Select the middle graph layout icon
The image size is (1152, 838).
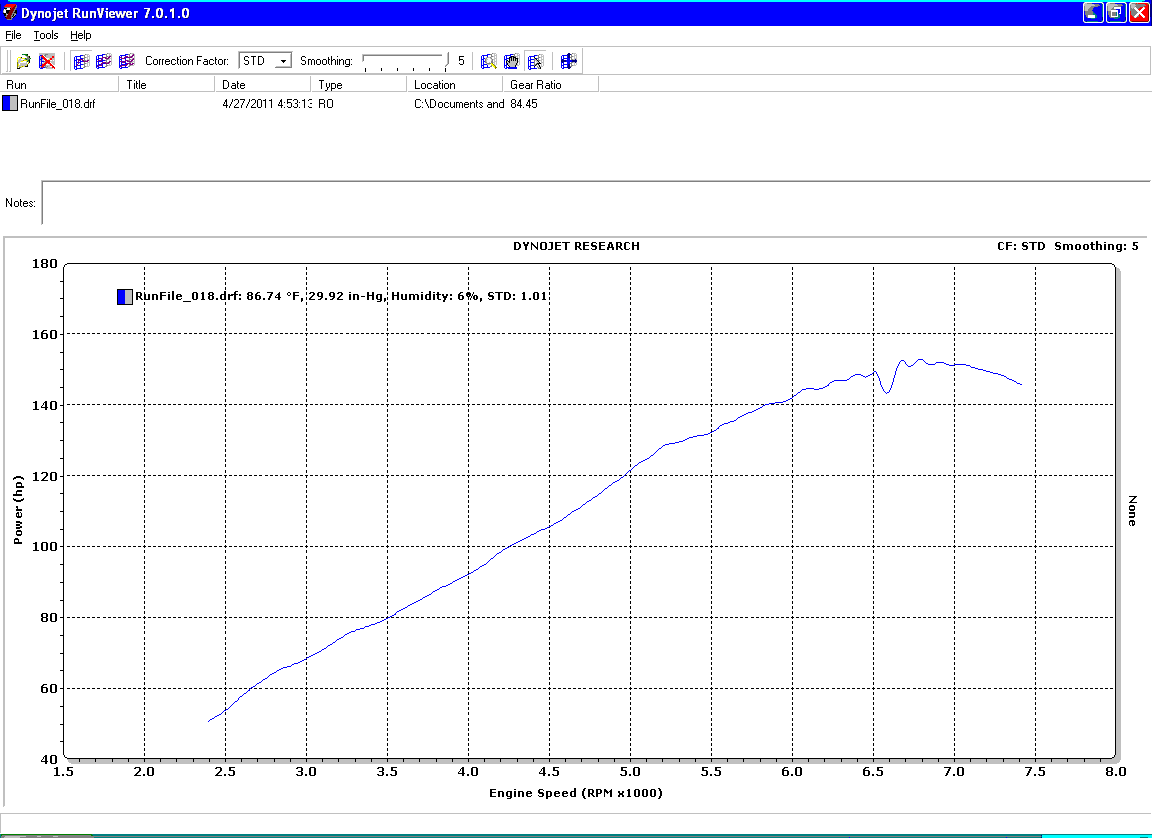(x=104, y=61)
